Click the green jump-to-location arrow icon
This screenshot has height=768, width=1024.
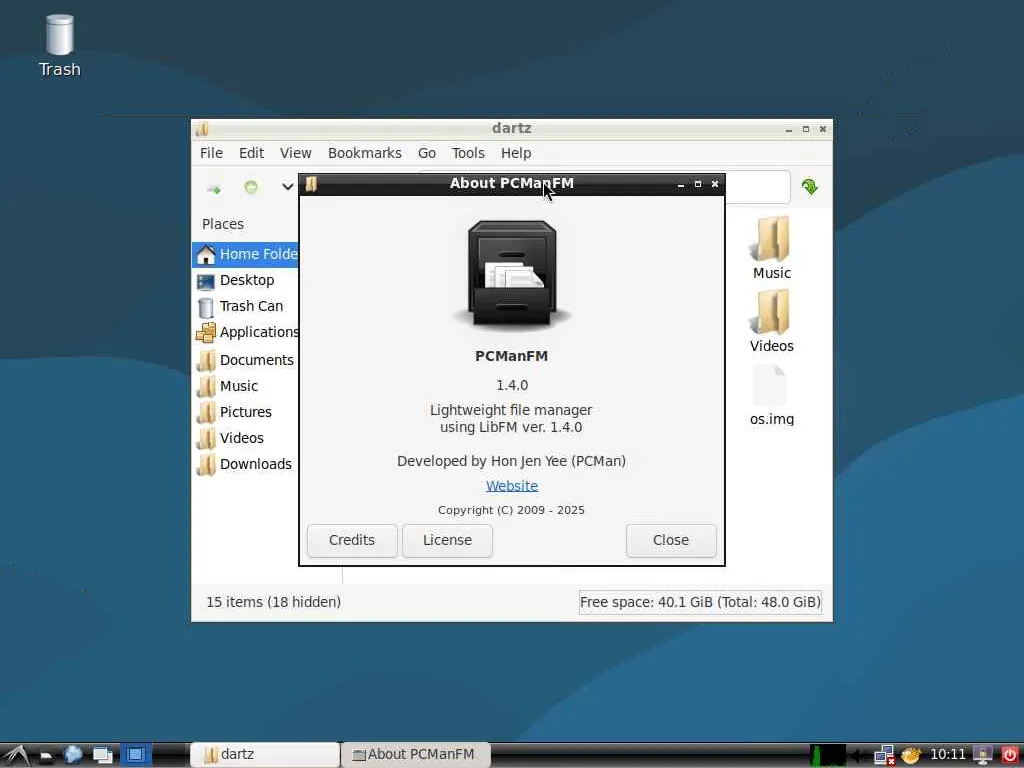810,187
